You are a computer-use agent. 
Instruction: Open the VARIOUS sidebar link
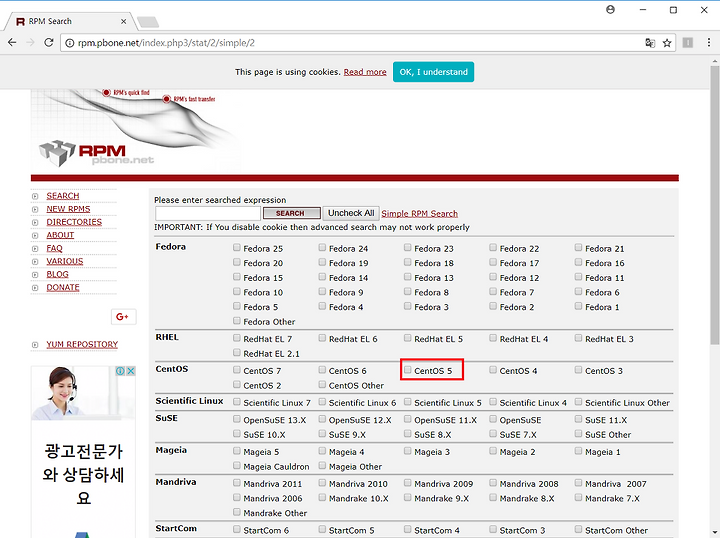coord(65,261)
